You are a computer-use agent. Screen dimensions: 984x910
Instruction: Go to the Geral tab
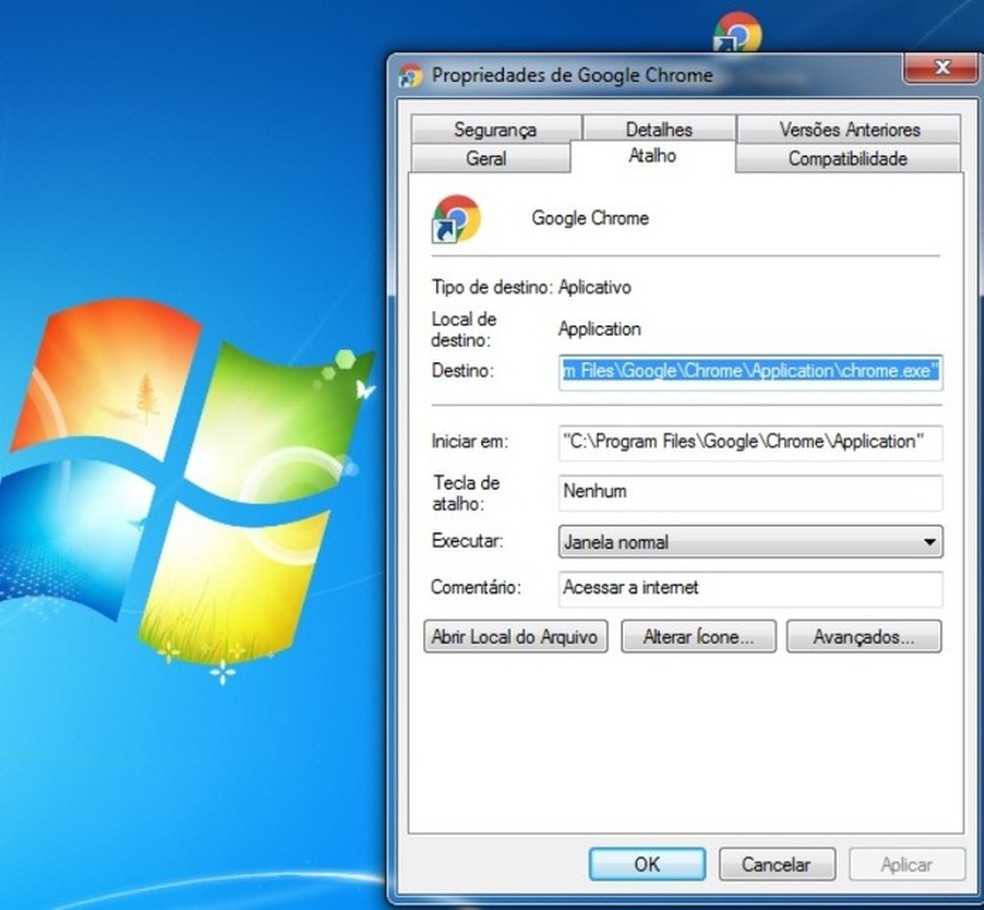(489, 158)
